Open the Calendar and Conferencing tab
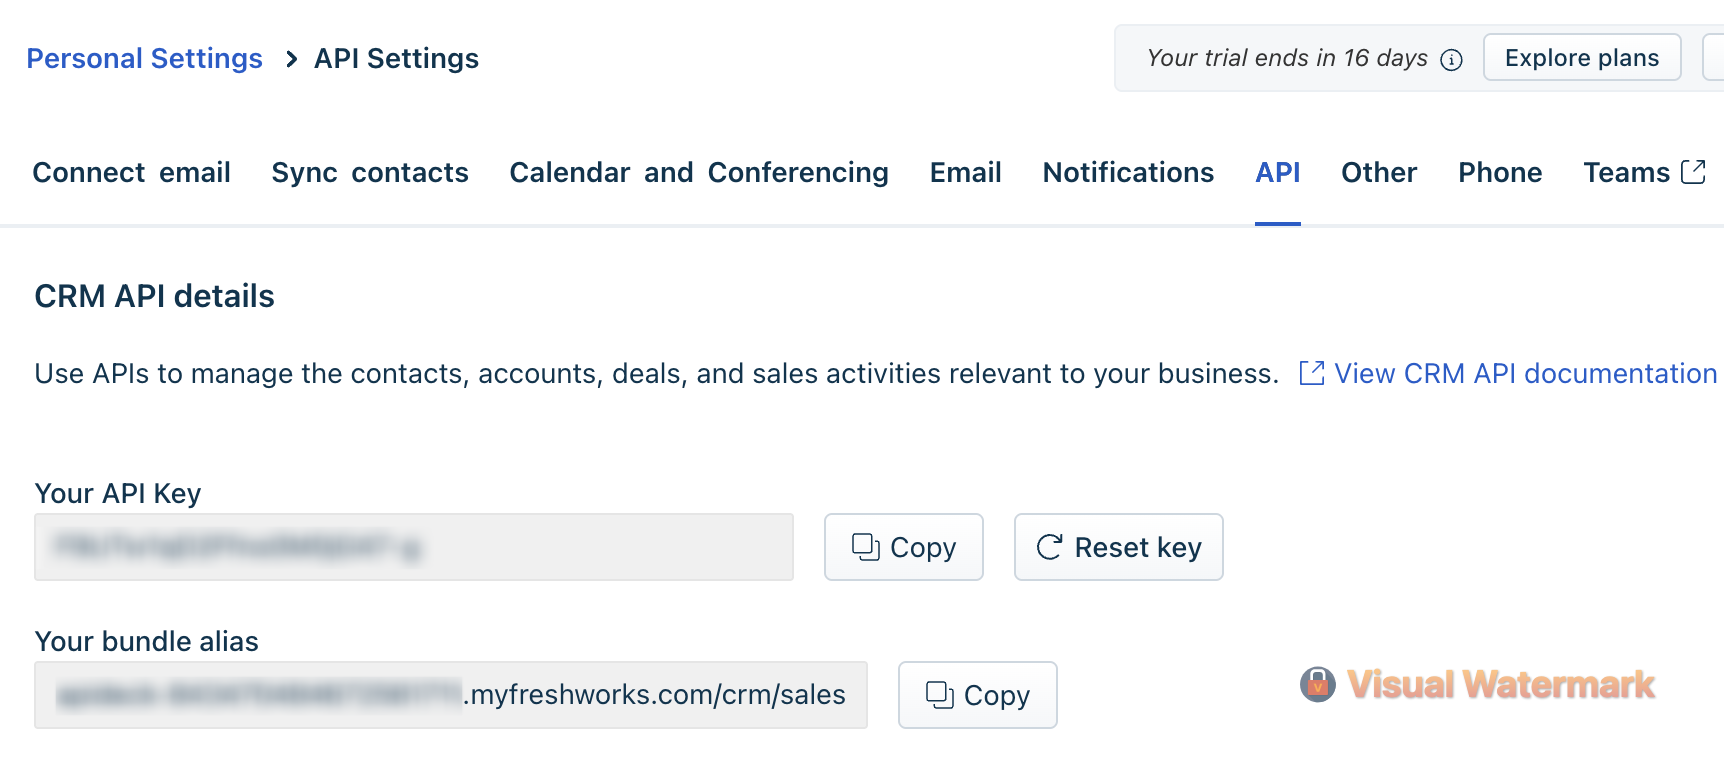The image size is (1724, 762). (699, 172)
